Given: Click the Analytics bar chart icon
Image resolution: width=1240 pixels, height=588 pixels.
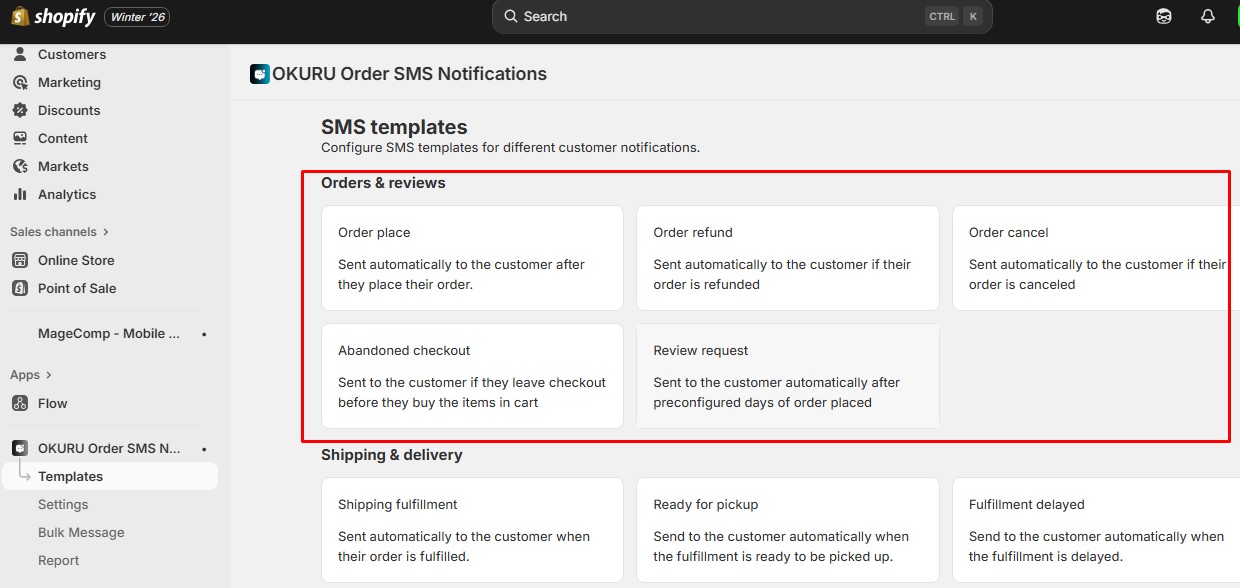Looking at the screenshot, I should click(20, 194).
